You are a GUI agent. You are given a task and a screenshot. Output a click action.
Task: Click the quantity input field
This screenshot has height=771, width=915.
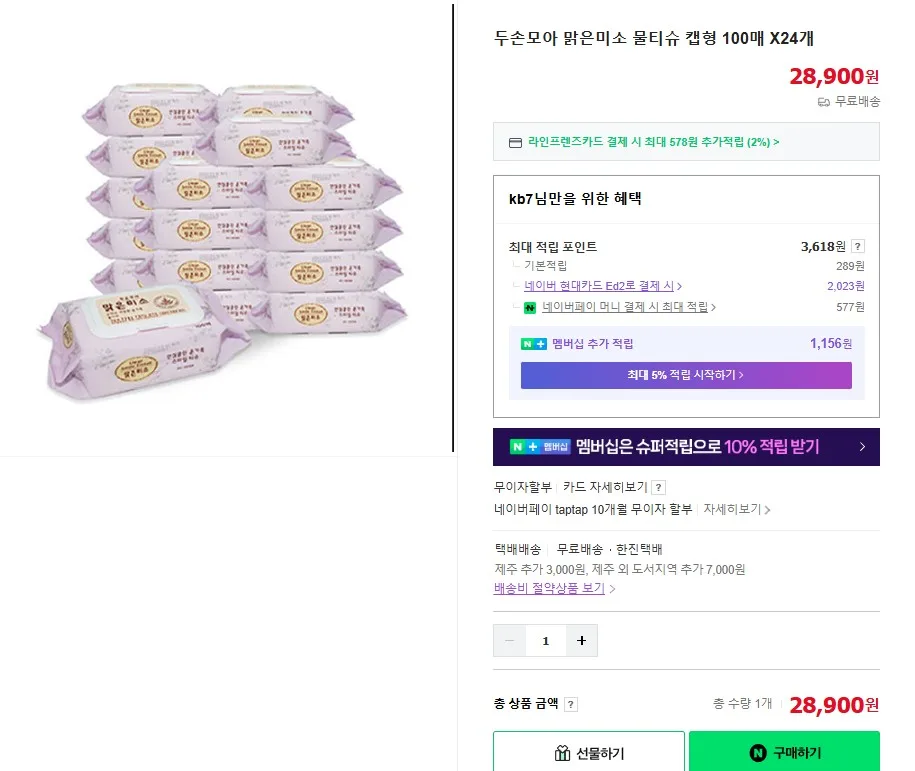546,641
